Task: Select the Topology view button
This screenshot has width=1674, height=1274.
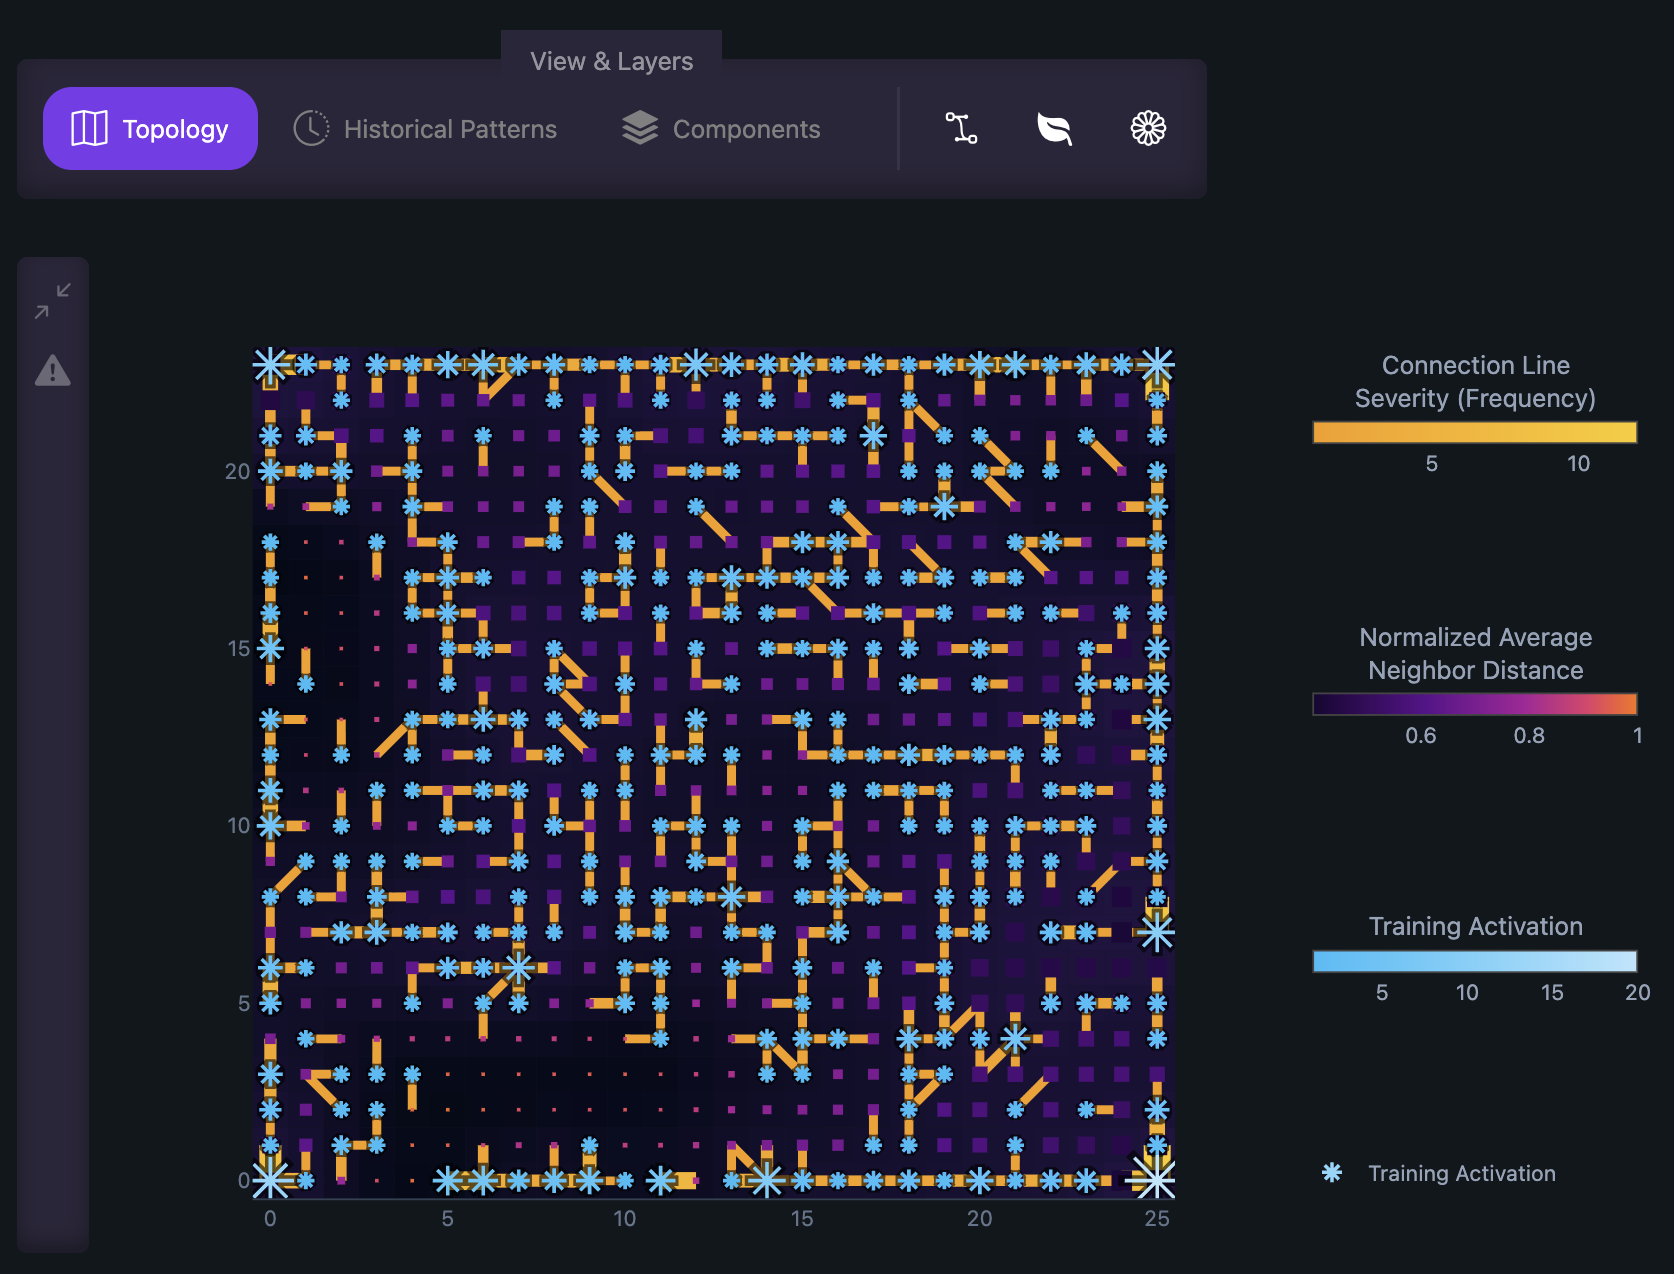Action: [x=150, y=128]
